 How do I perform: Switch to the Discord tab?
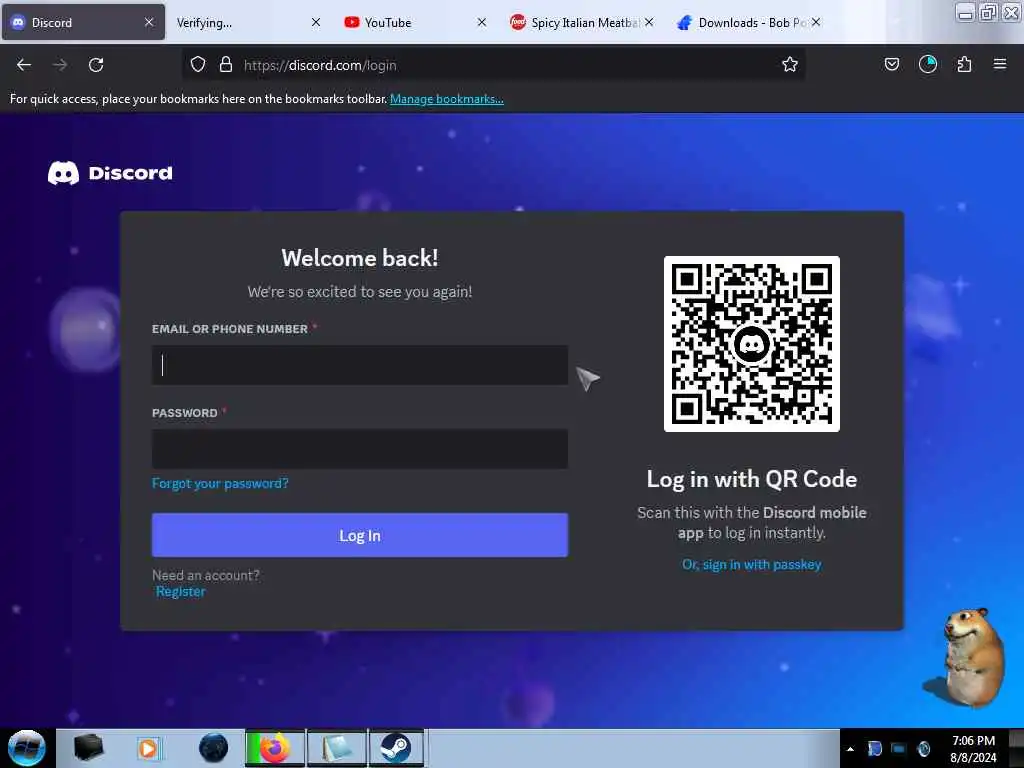coord(83,22)
